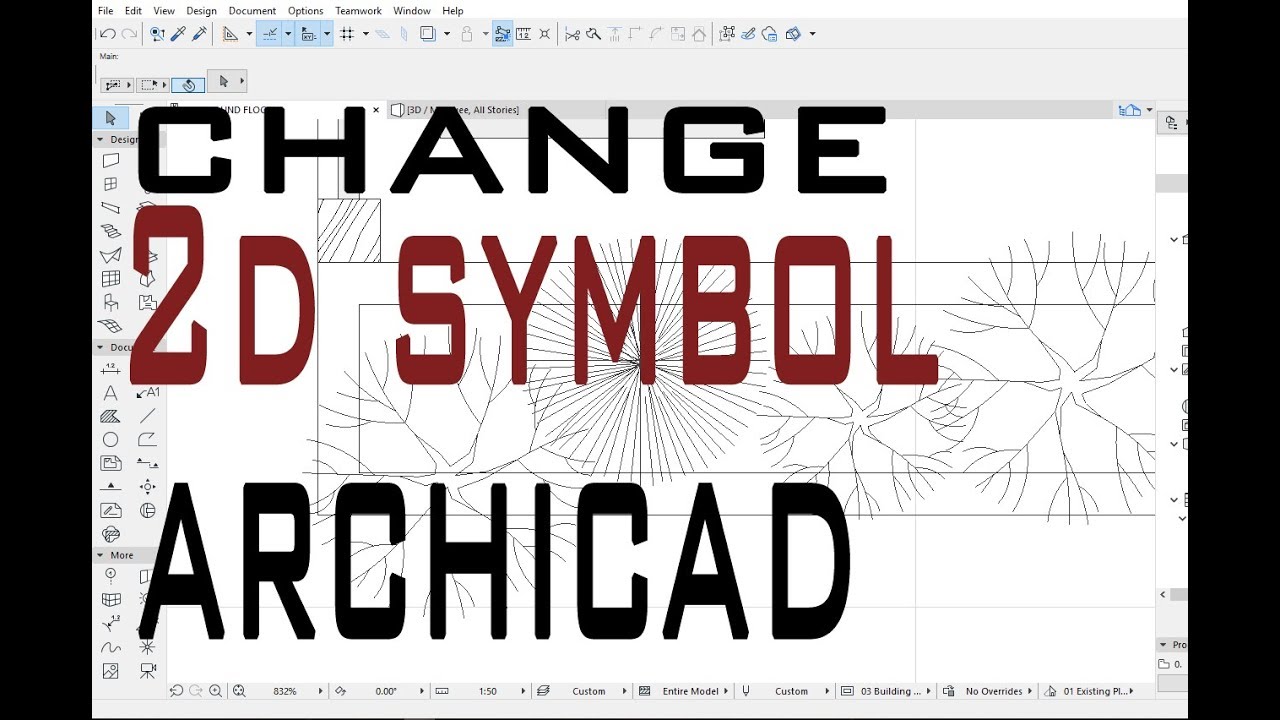Click the Trace Reference icon
Image resolution: width=1280 pixels, height=720 pixels.
[x=429, y=34]
